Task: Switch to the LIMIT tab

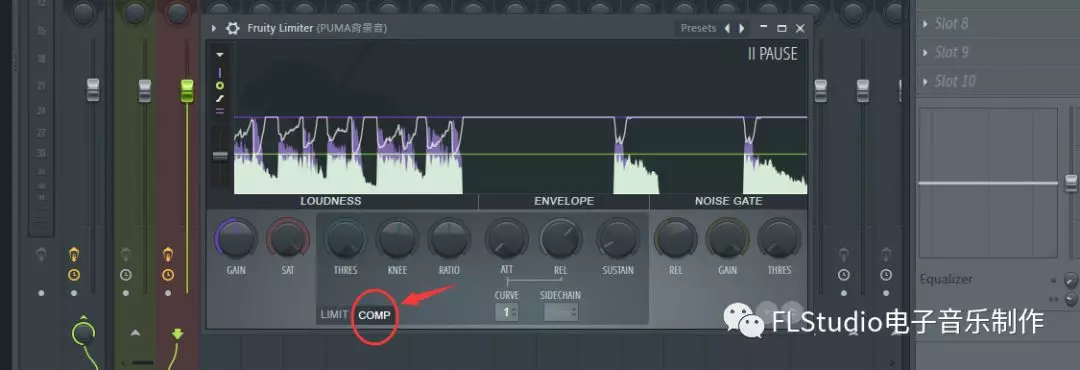Action: (334, 315)
